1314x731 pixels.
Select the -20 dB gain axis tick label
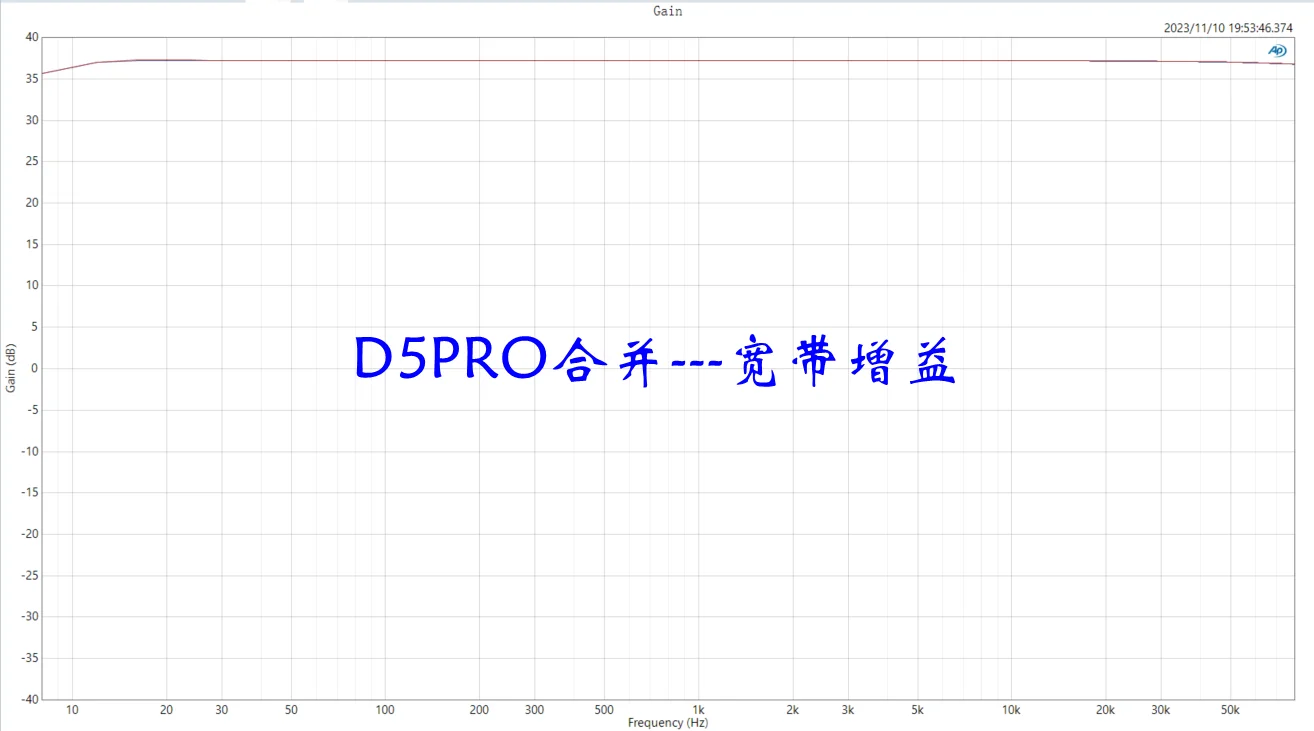pos(30,534)
